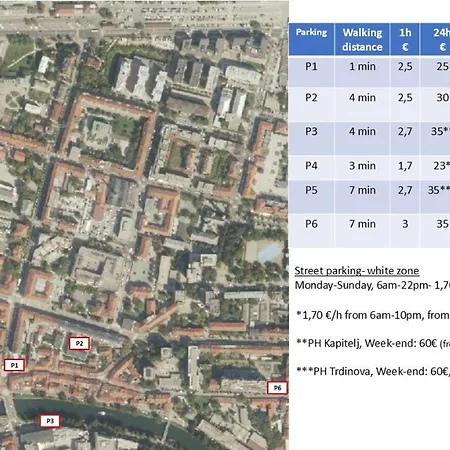Select the P6 parking marker on map

pyautogui.click(x=277, y=388)
